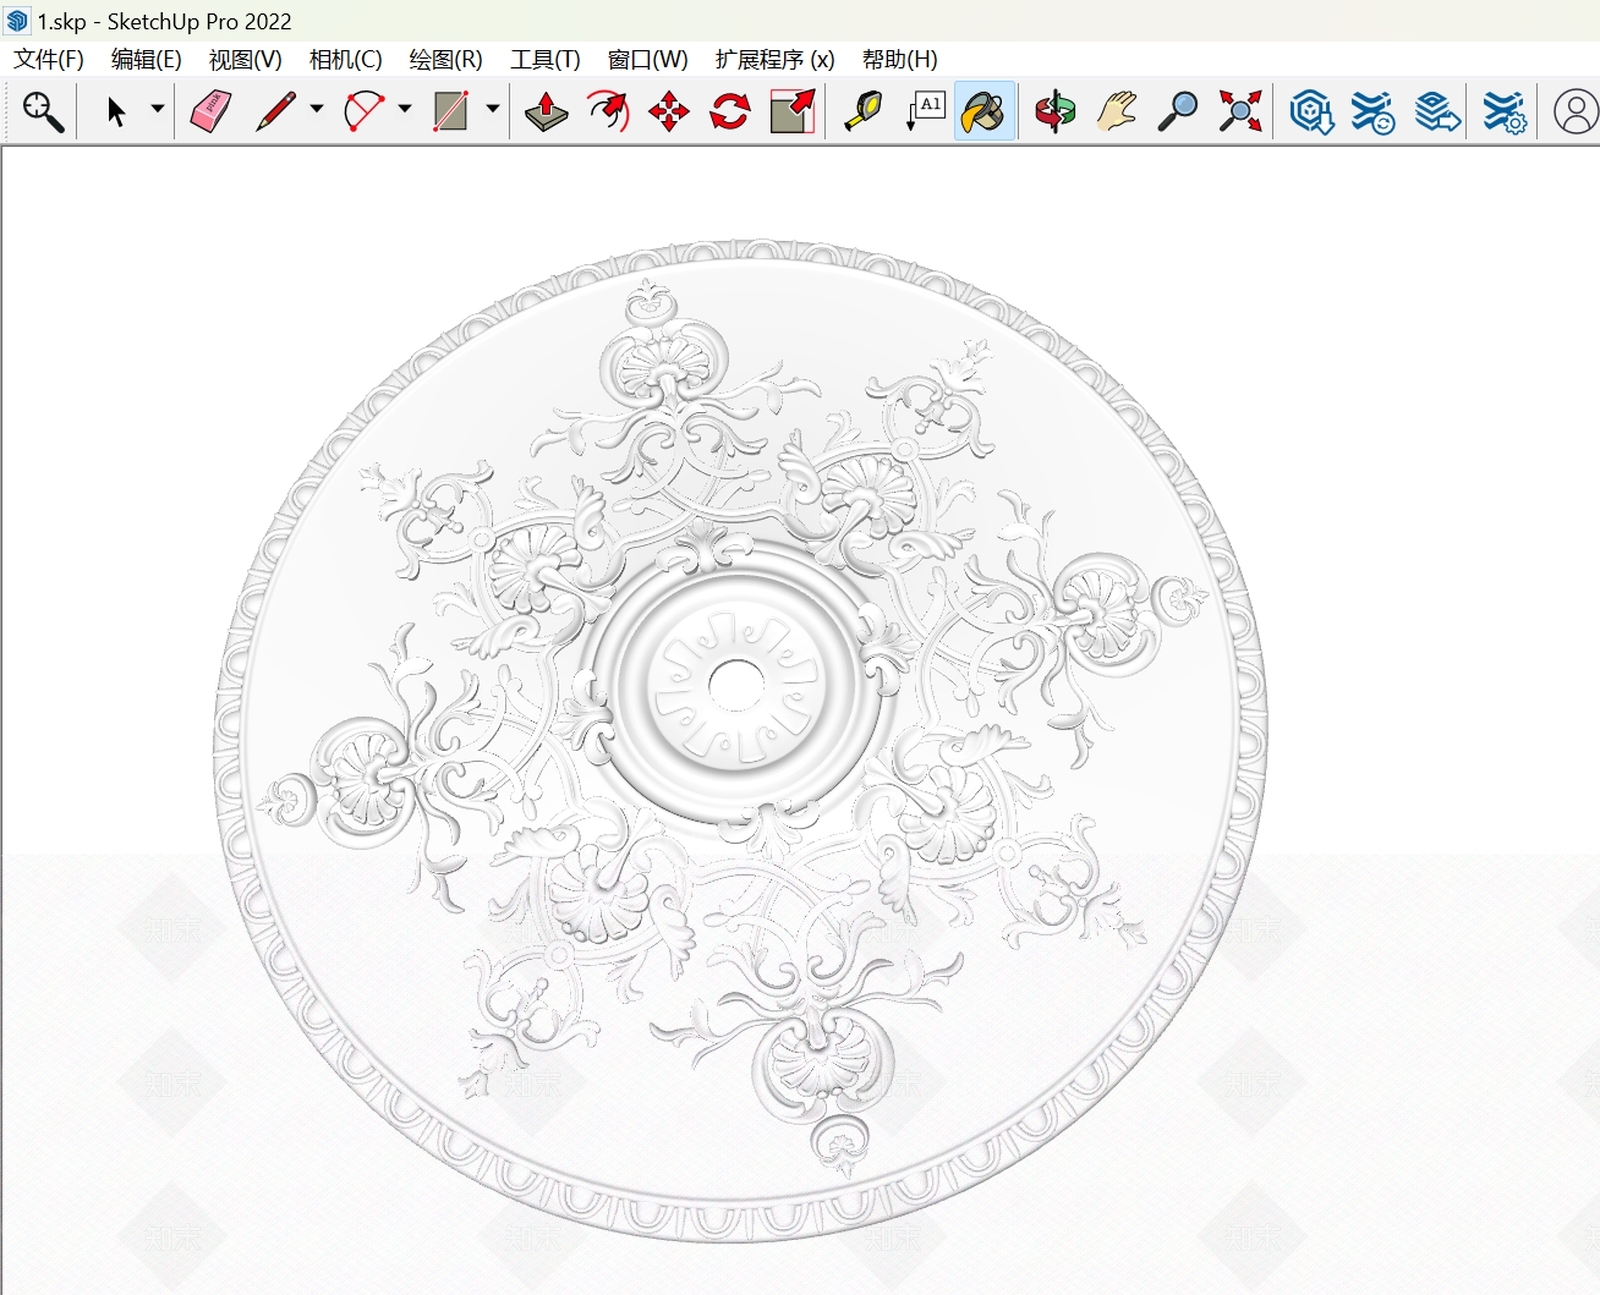Open the 工具(T) menu

545,59
